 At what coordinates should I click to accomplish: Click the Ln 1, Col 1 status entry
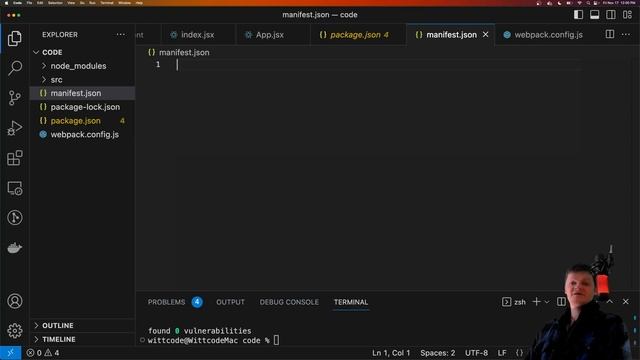[x=391, y=353]
